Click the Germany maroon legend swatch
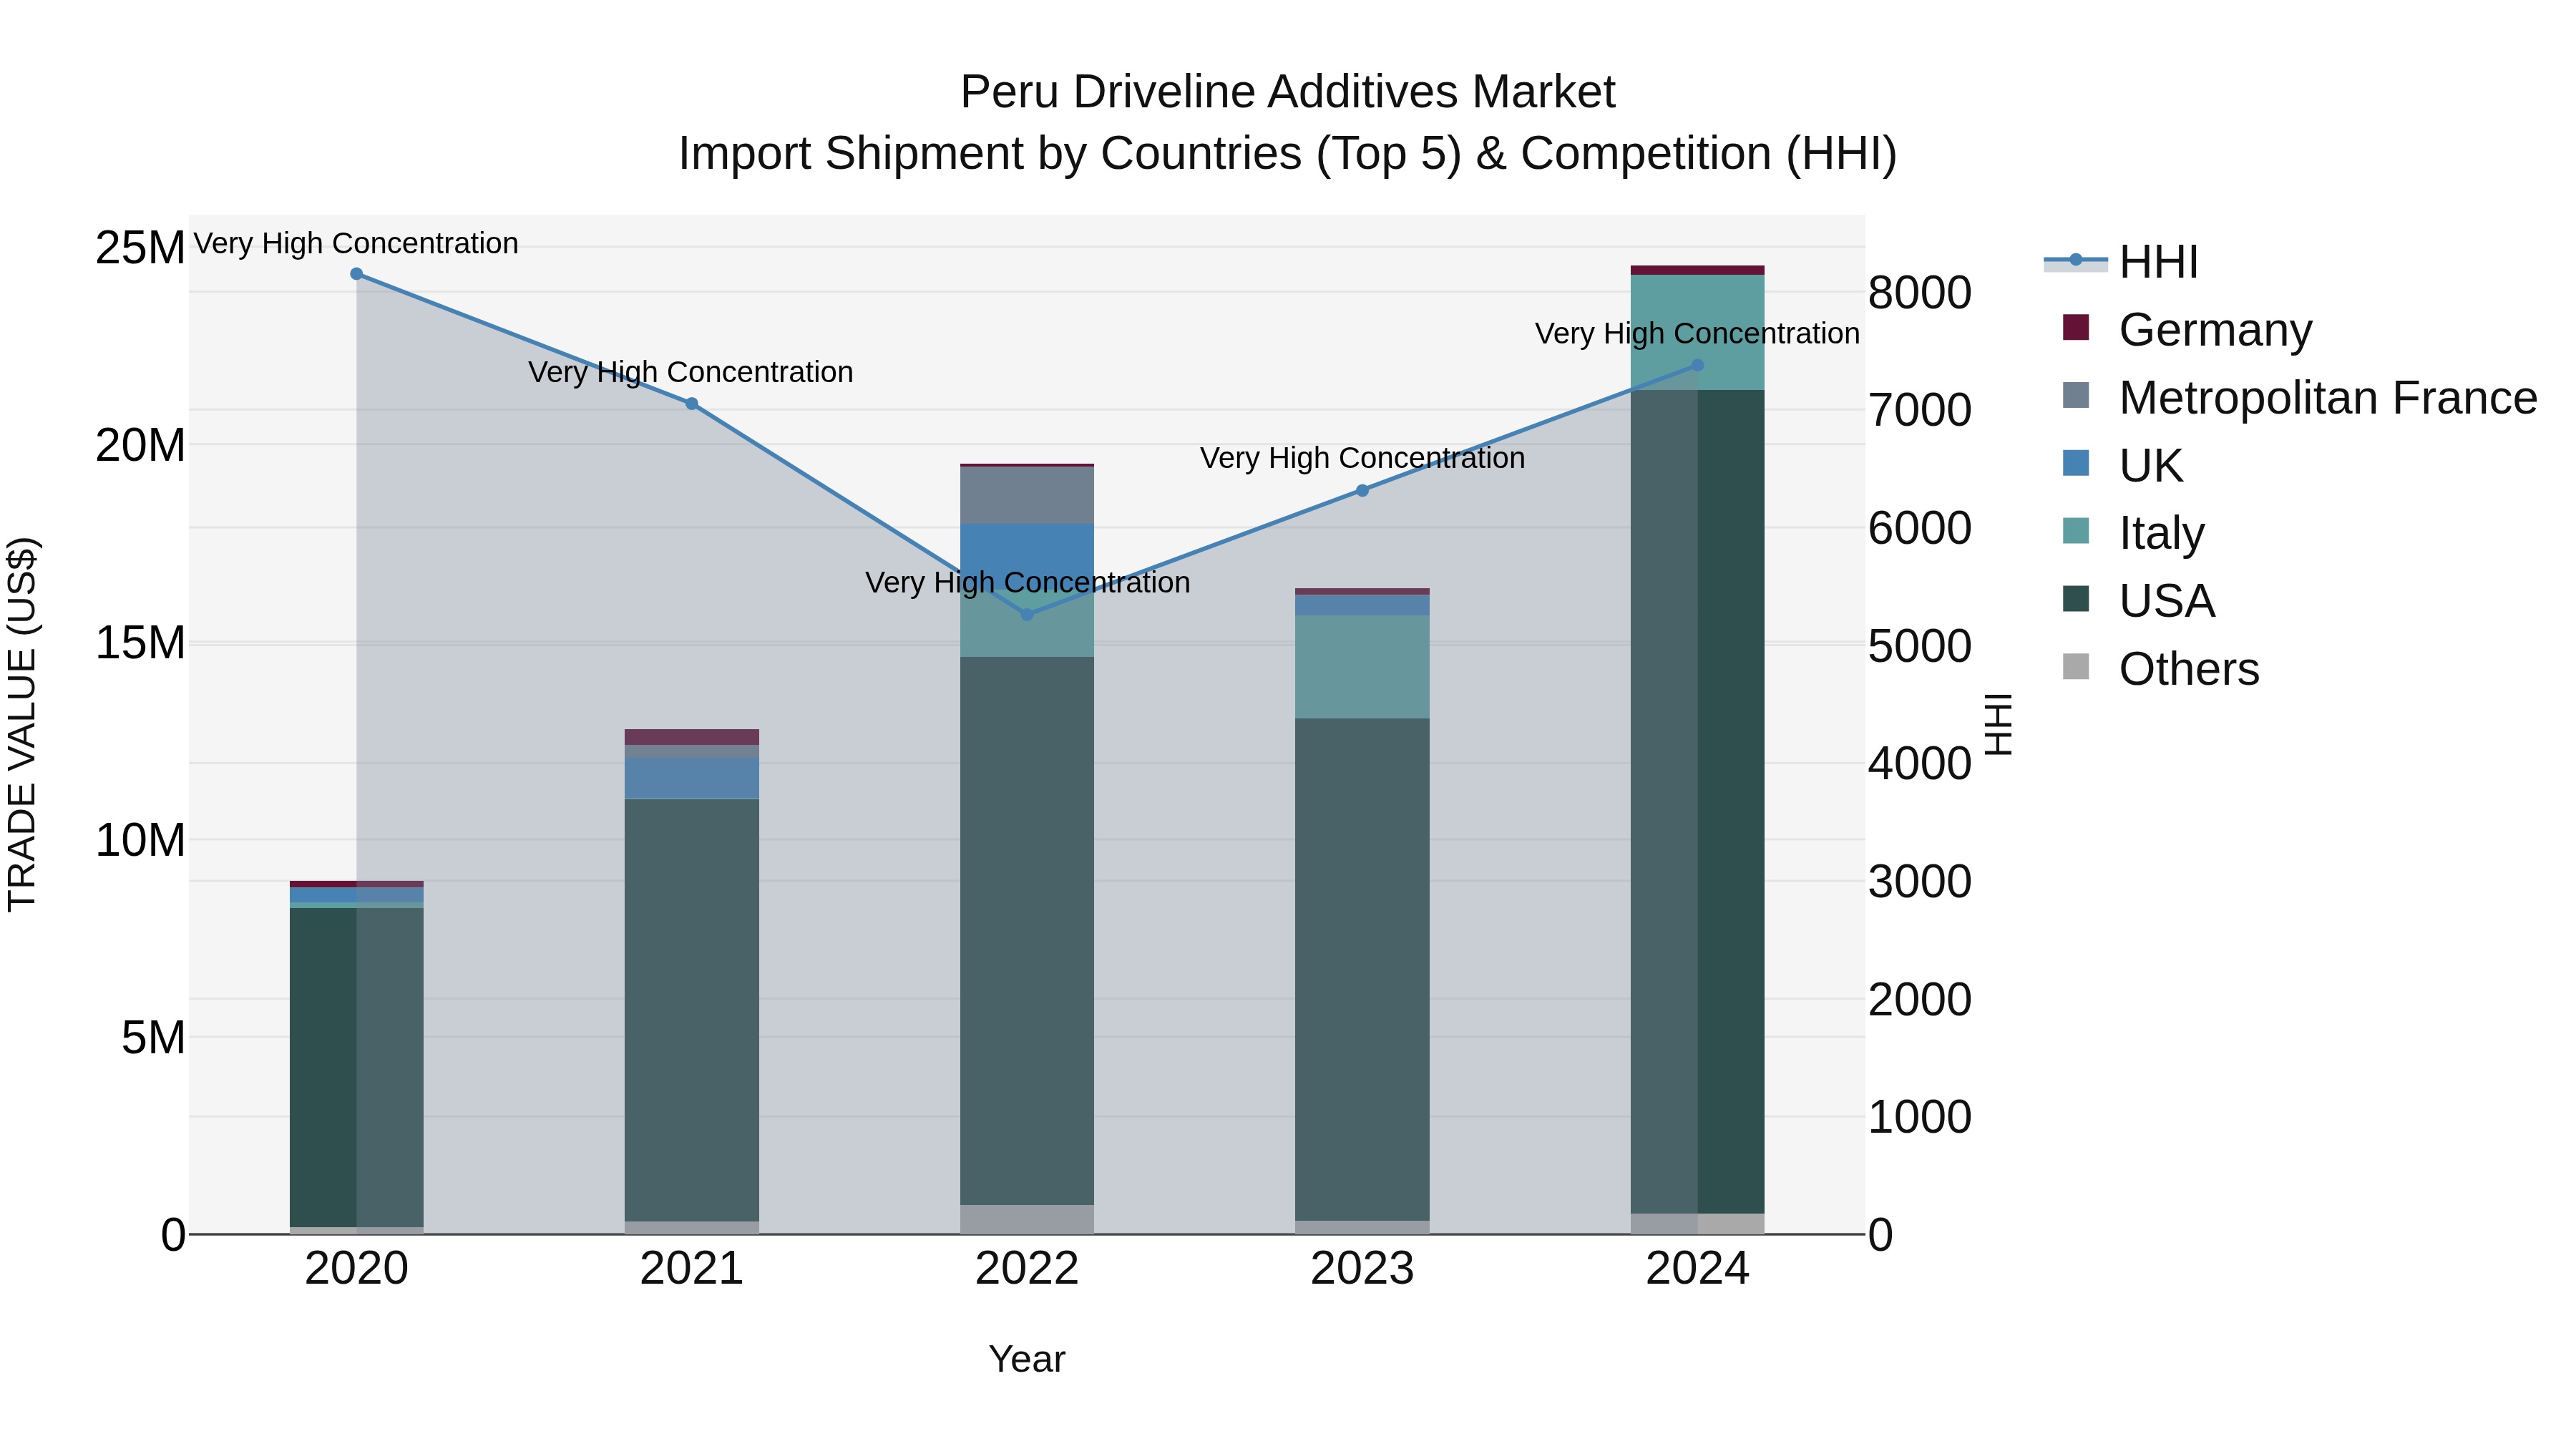 pos(2076,327)
